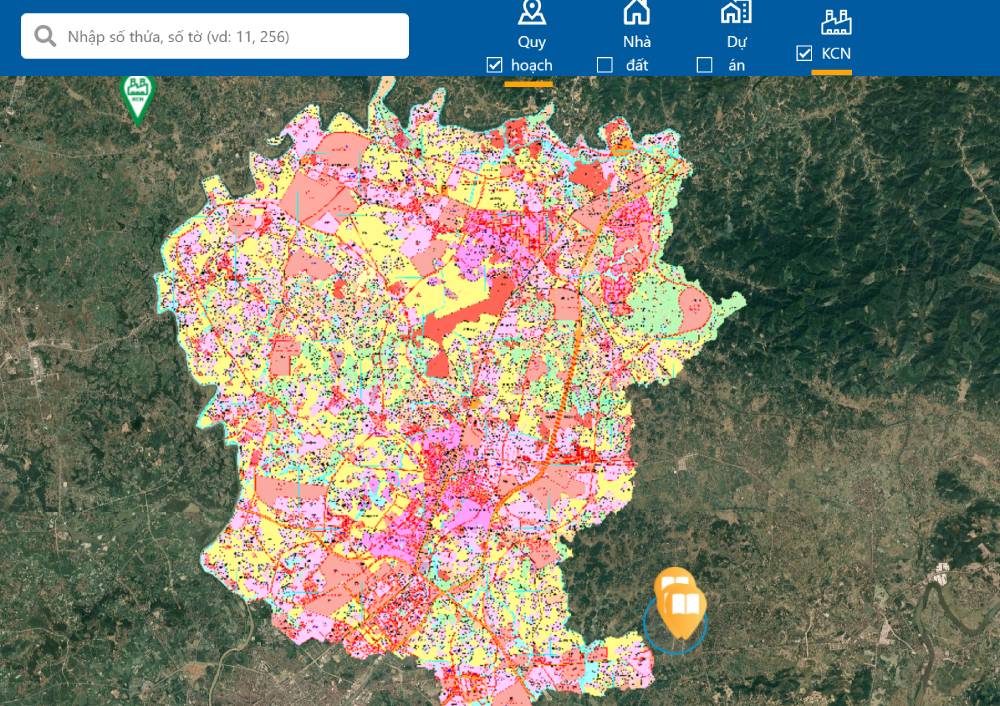Click the Nhà đất house icon
The height and width of the screenshot is (706, 1000).
click(636, 13)
